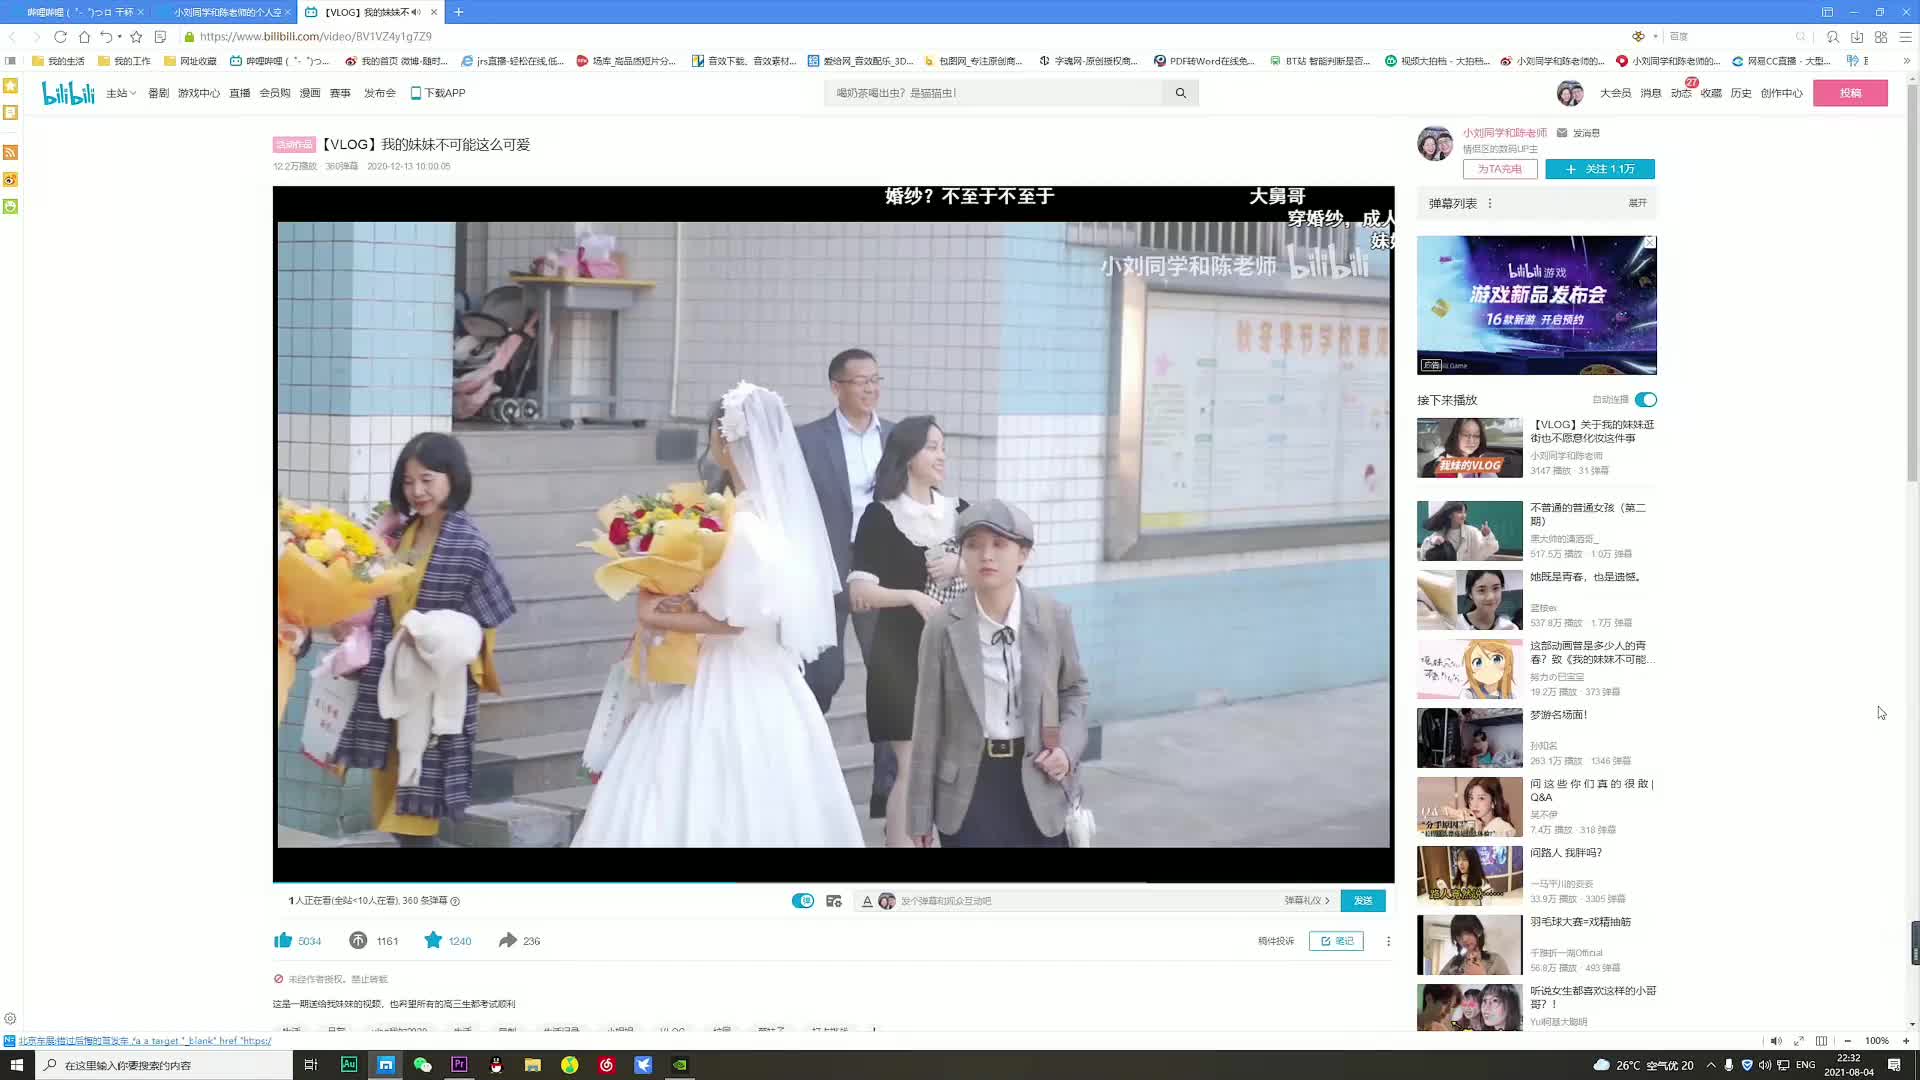Screen dimensions: 1920x1080
Task: Open danmaku font style 'A' icon
Action: (867, 901)
